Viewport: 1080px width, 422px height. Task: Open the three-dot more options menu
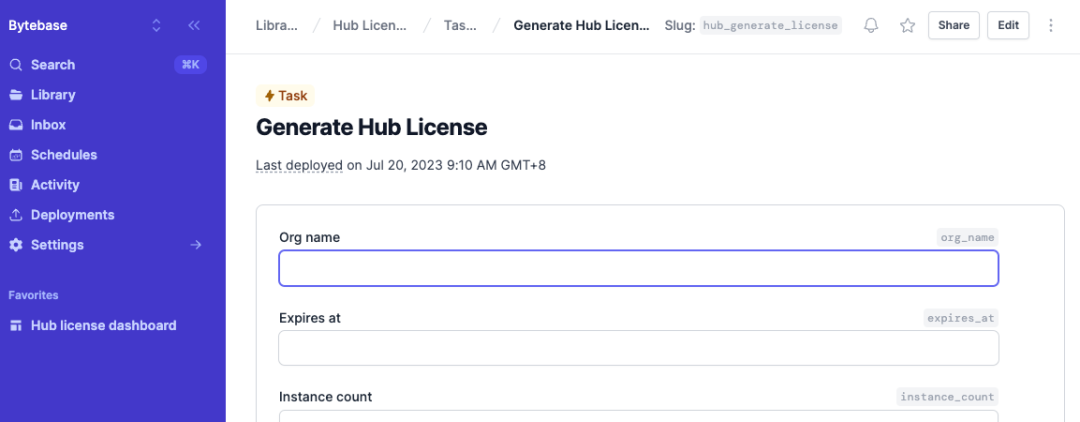pyautogui.click(x=1051, y=25)
